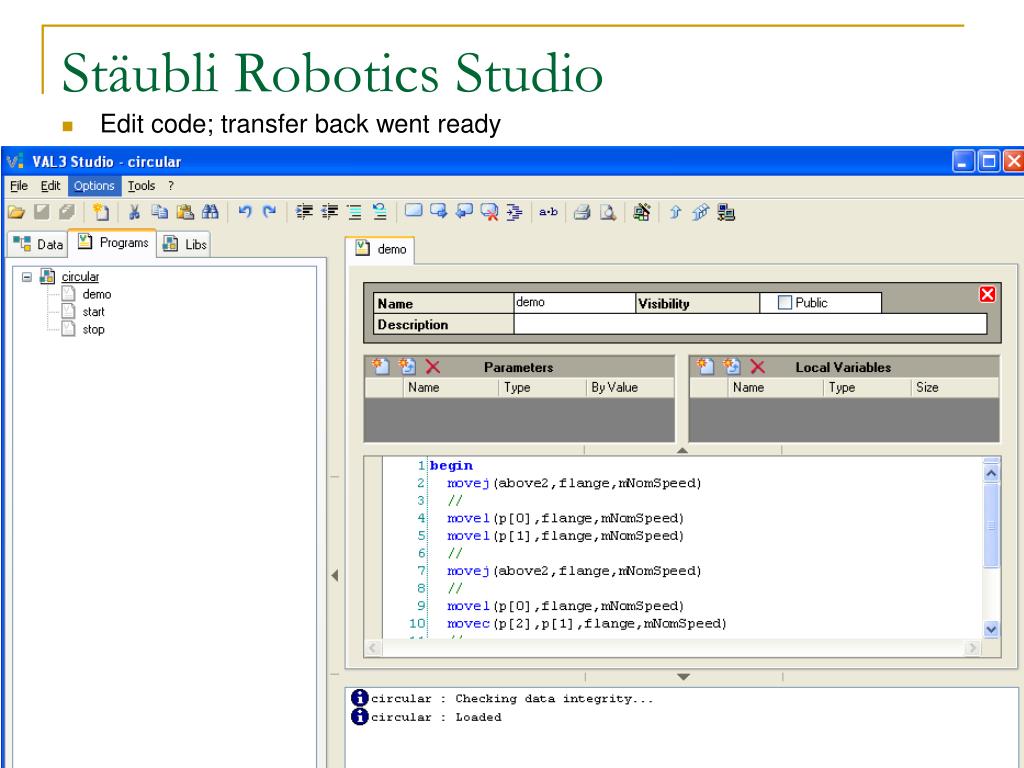Close the demo program header panel
The height and width of the screenshot is (768, 1024).
pos(987,295)
